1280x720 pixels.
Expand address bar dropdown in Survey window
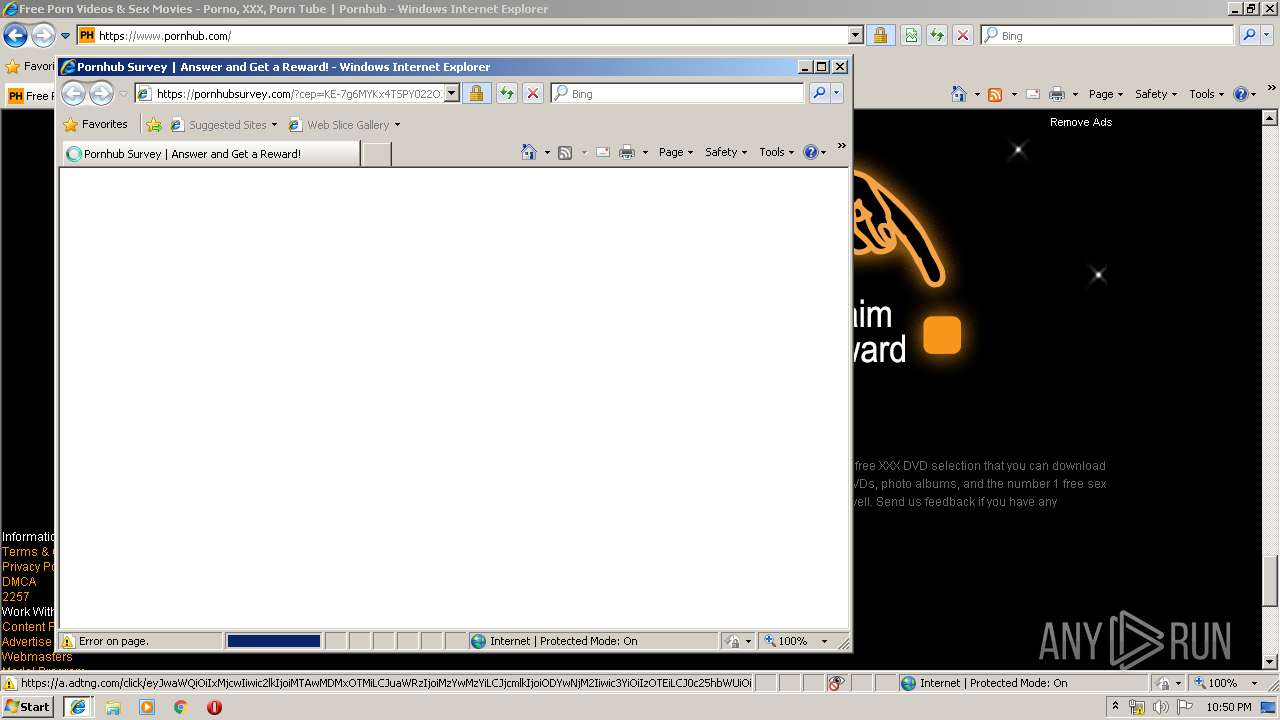(x=452, y=93)
